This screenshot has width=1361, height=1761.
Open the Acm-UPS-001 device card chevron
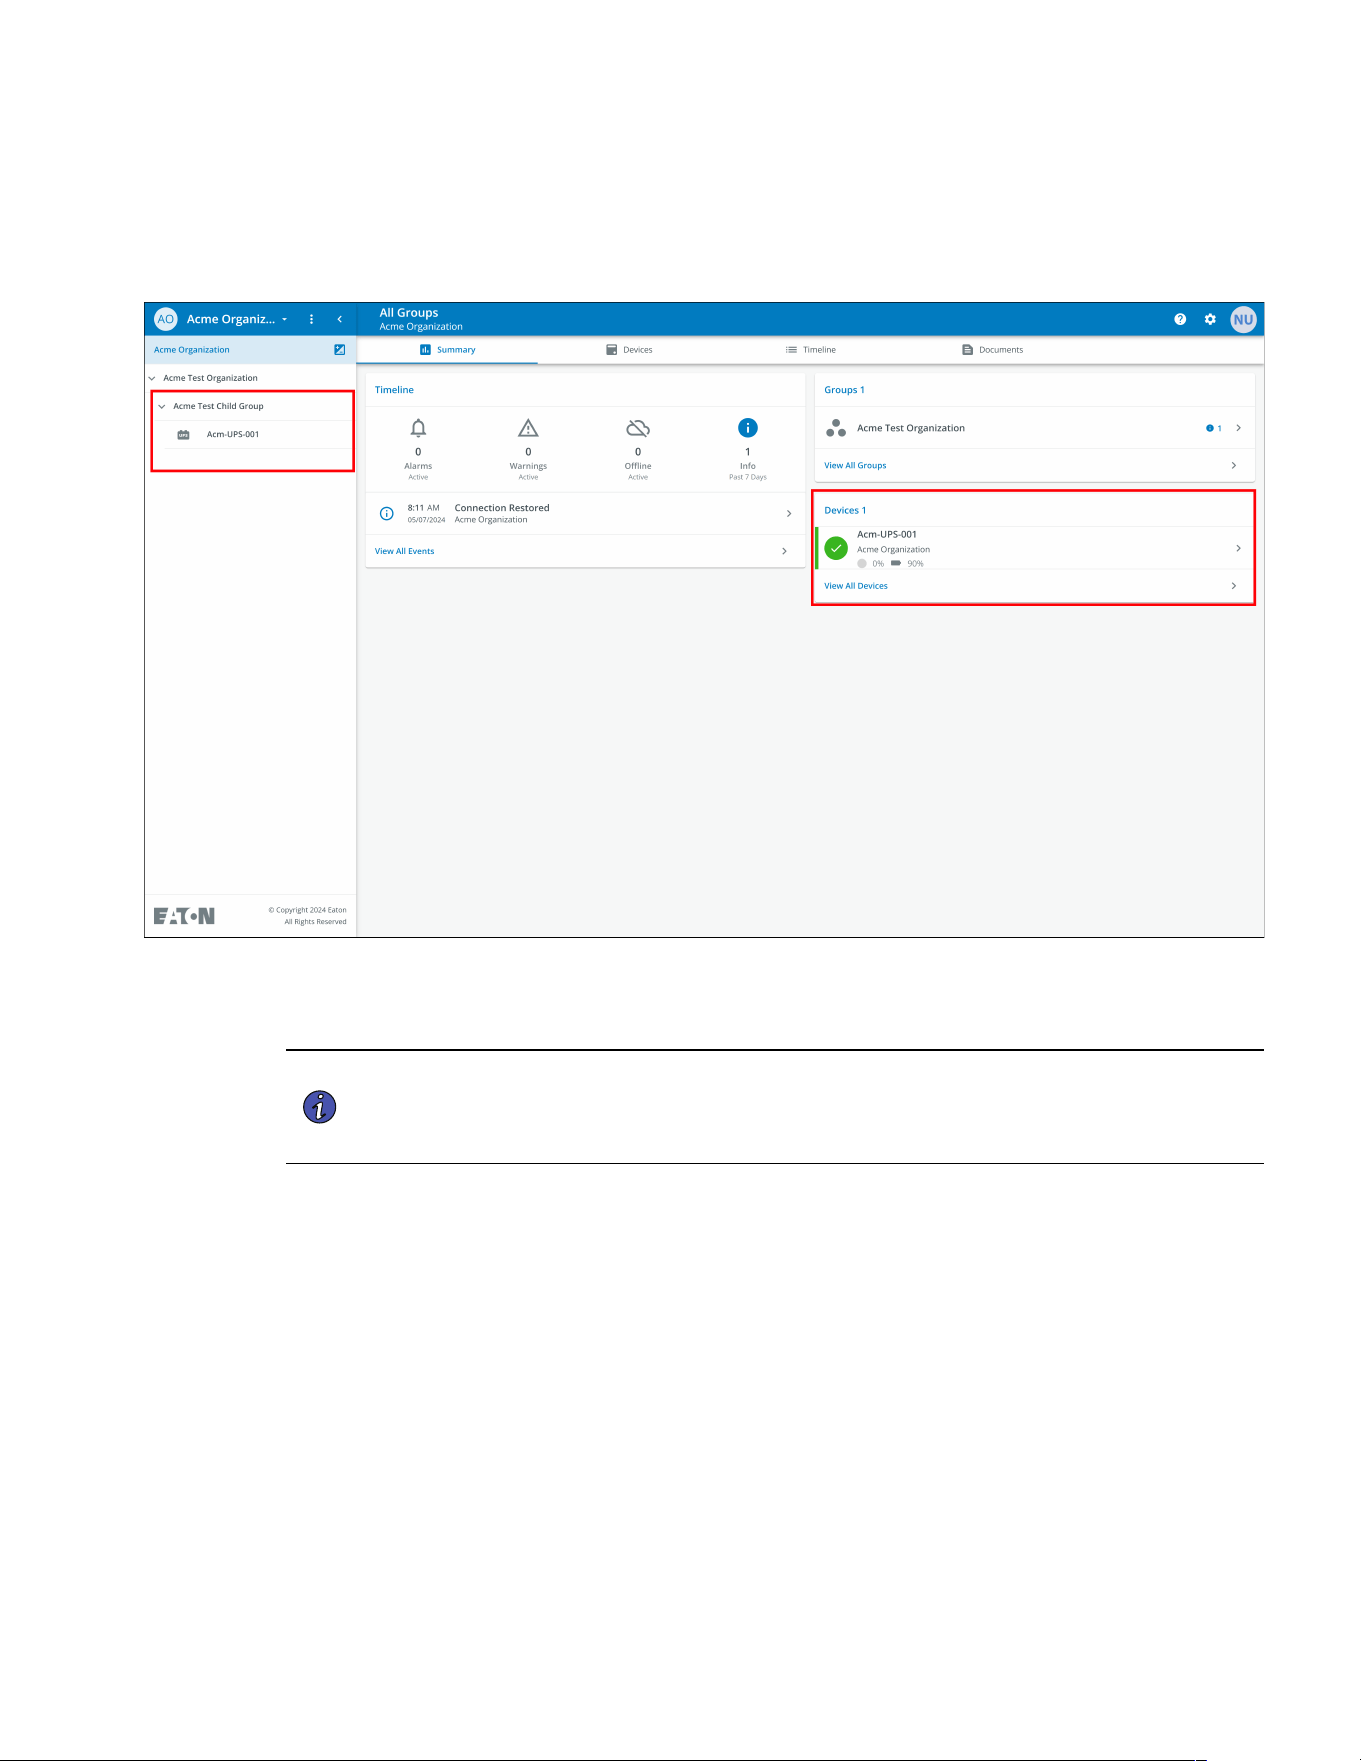1238,548
